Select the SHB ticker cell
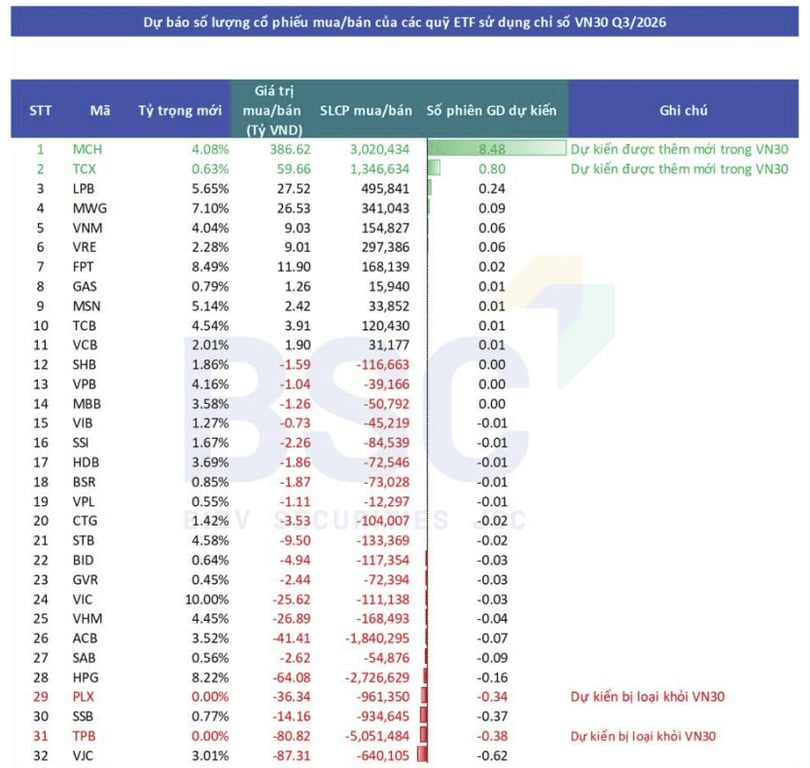 [84, 364]
